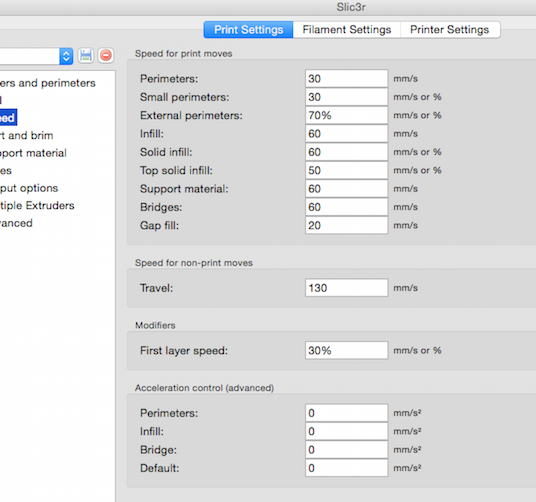The image size is (536, 502).
Task: Switch to the Filament Settings tab
Action: (347, 30)
